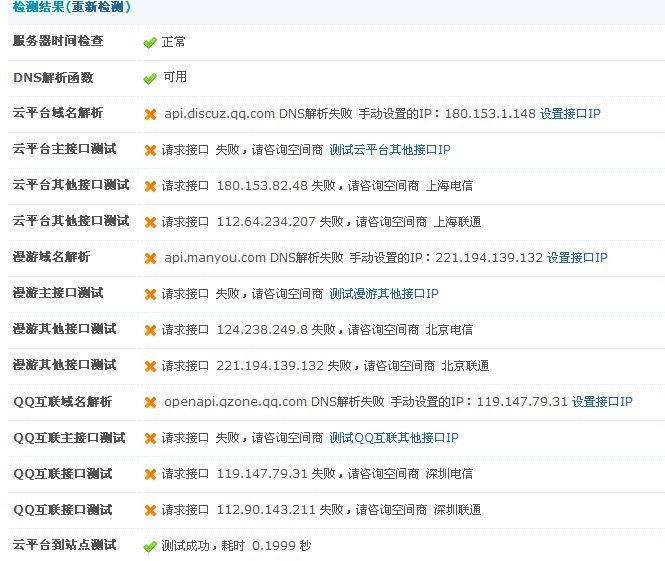
Task: Click orange X icon beside 112.90.143.211
Action: 150,511
